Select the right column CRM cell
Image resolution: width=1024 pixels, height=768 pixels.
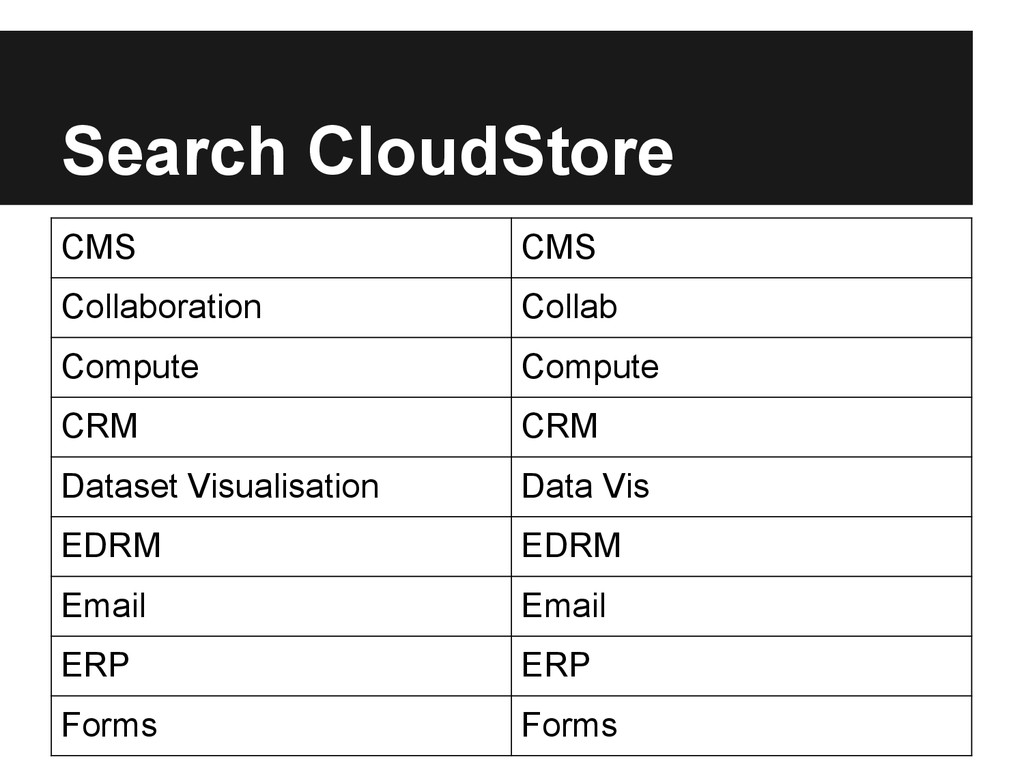[741, 427]
